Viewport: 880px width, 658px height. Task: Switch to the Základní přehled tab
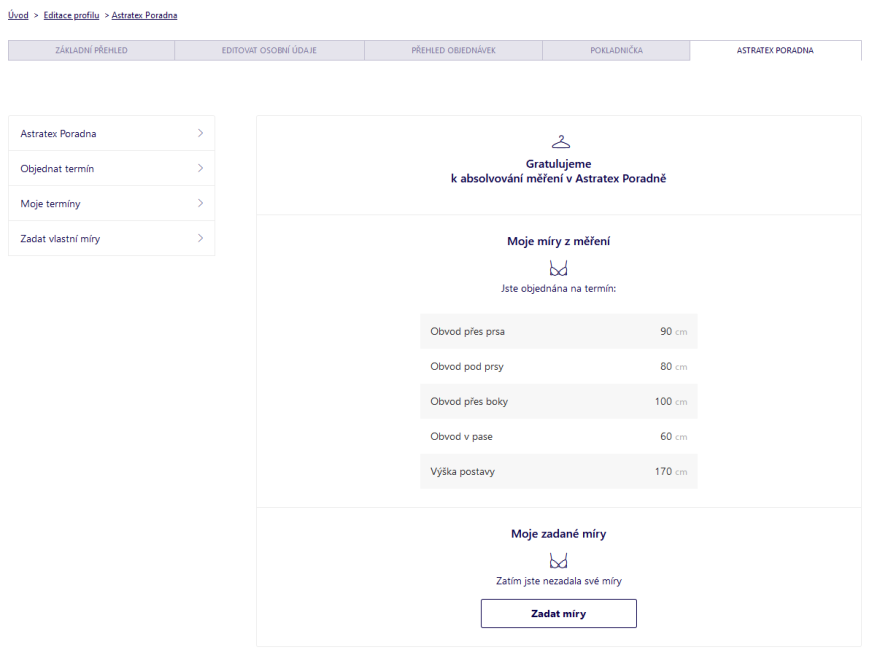tap(91, 50)
